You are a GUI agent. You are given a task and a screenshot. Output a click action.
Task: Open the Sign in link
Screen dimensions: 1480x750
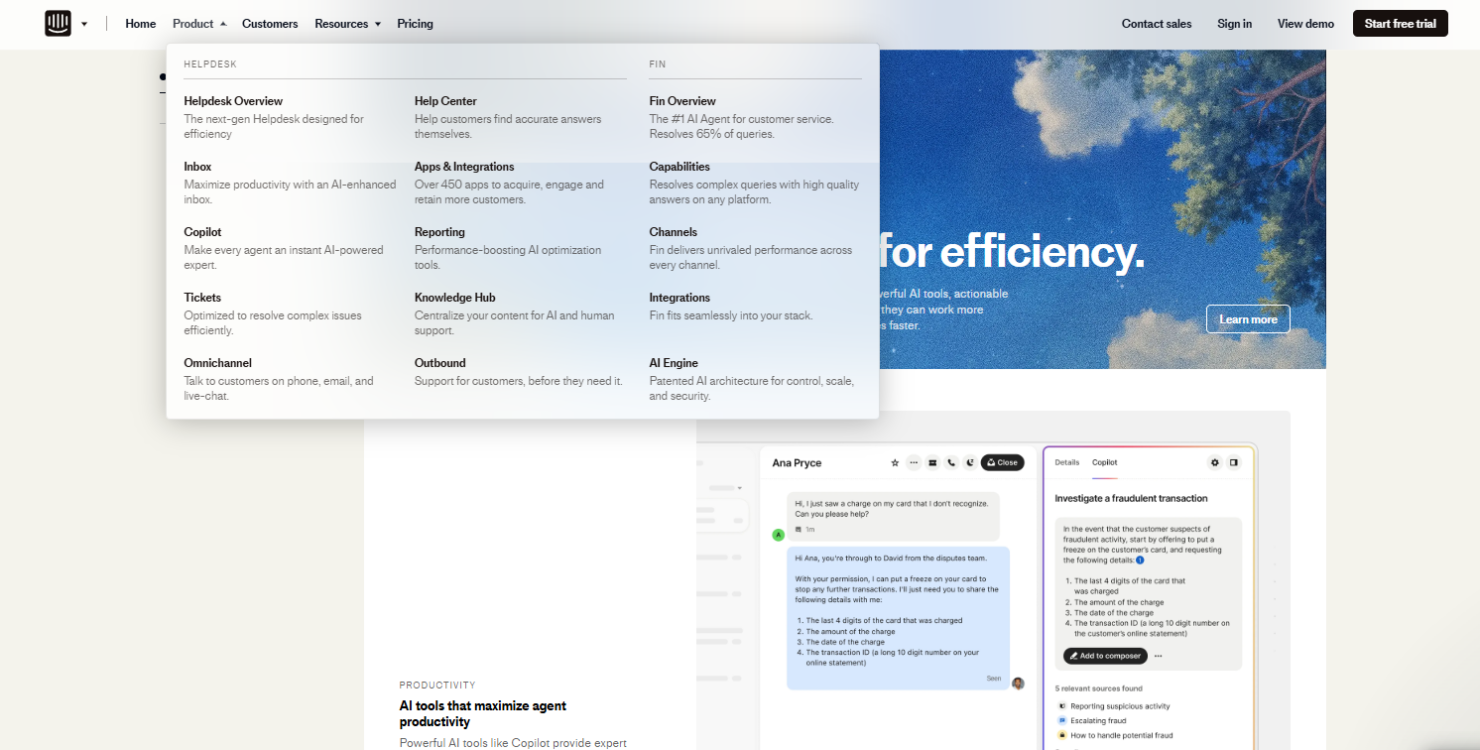[x=1234, y=24]
